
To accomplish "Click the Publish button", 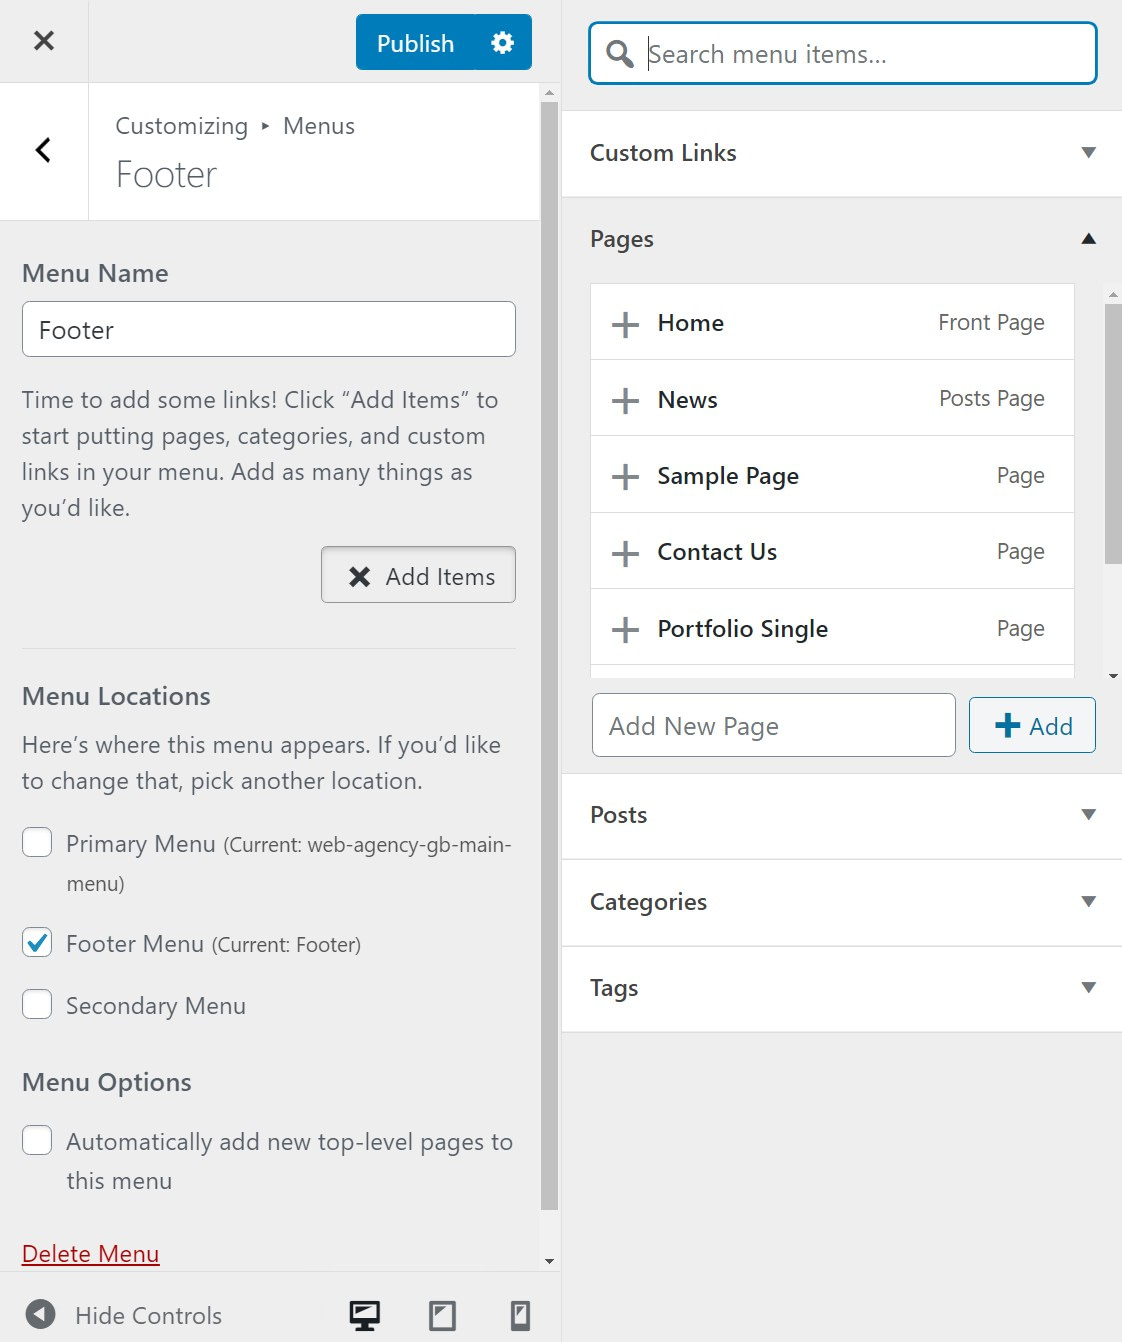I will click(415, 42).
